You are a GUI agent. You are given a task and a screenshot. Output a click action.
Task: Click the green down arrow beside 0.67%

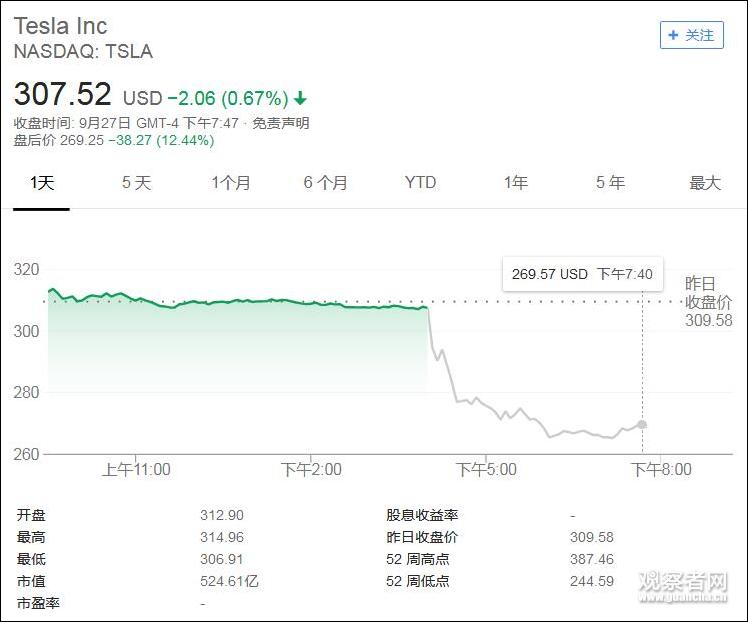(x=300, y=99)
